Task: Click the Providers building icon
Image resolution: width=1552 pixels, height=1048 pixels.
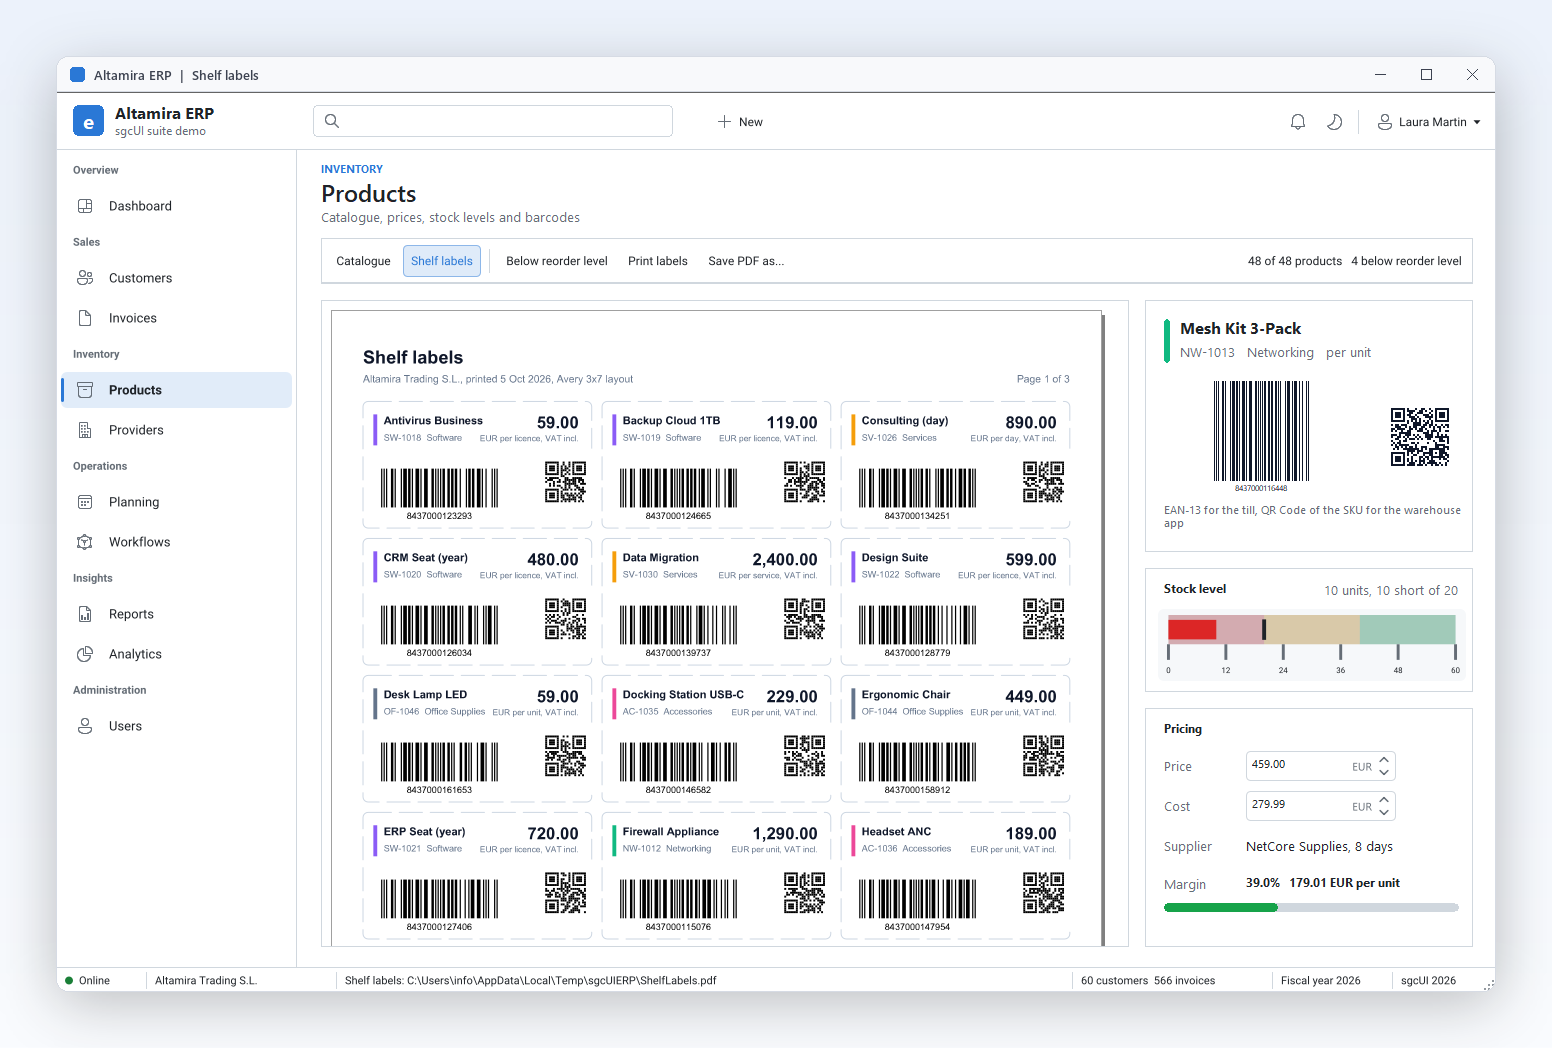Action: pos(85,430)
